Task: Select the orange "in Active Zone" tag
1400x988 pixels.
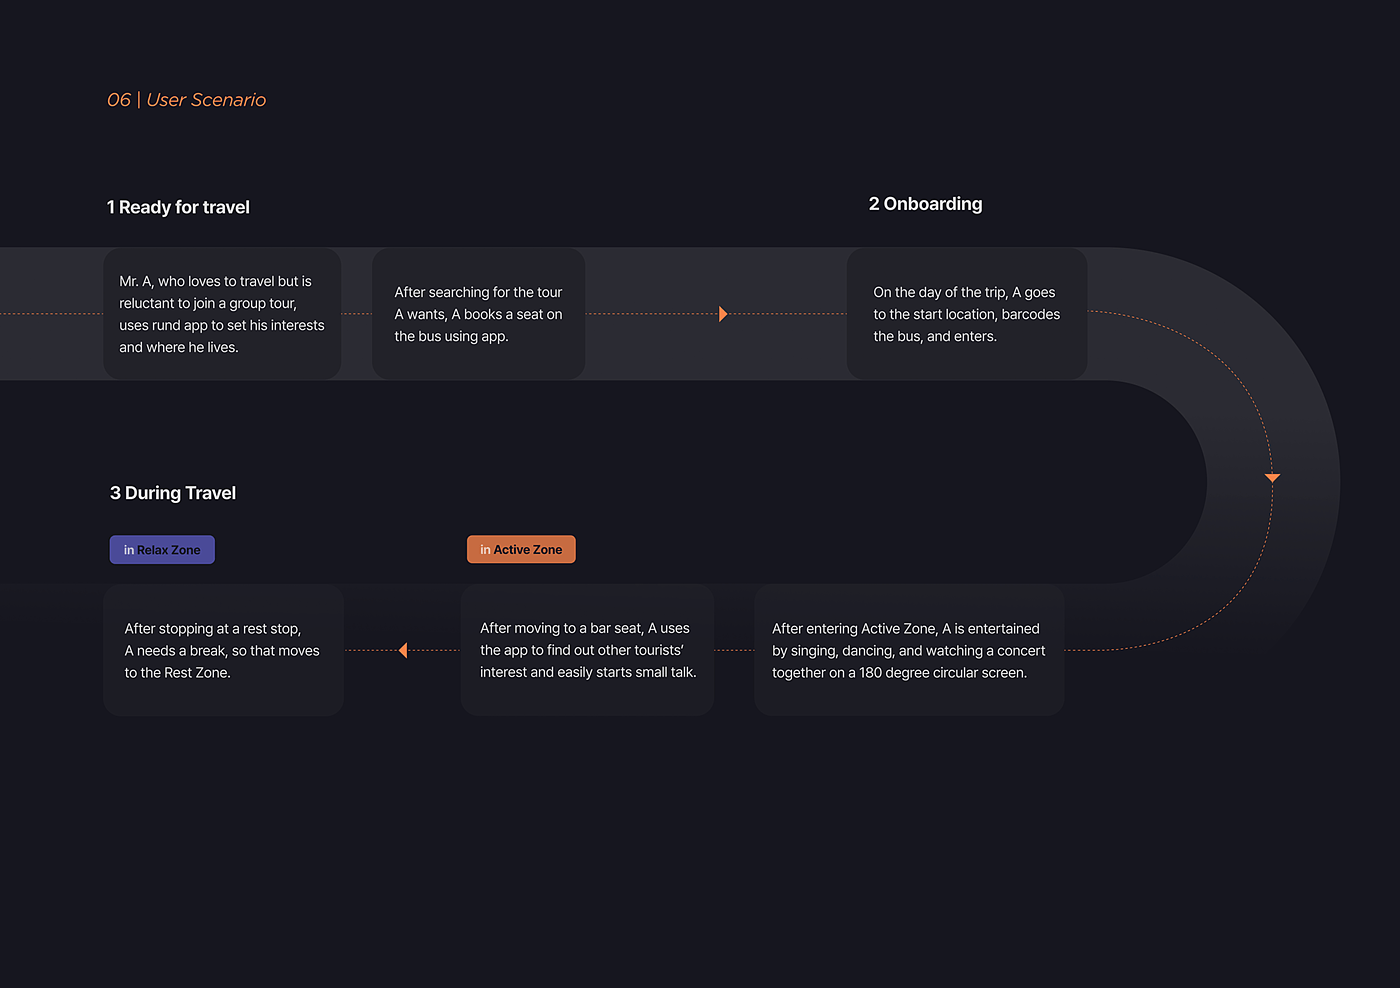Action: pyautogui.click(x=521, y=550)
